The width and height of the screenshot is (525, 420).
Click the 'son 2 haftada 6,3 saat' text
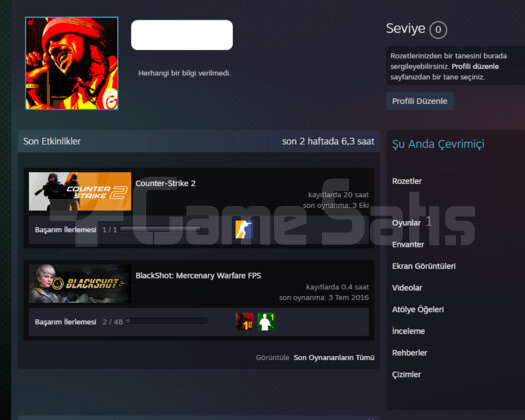tap(328, 141)
